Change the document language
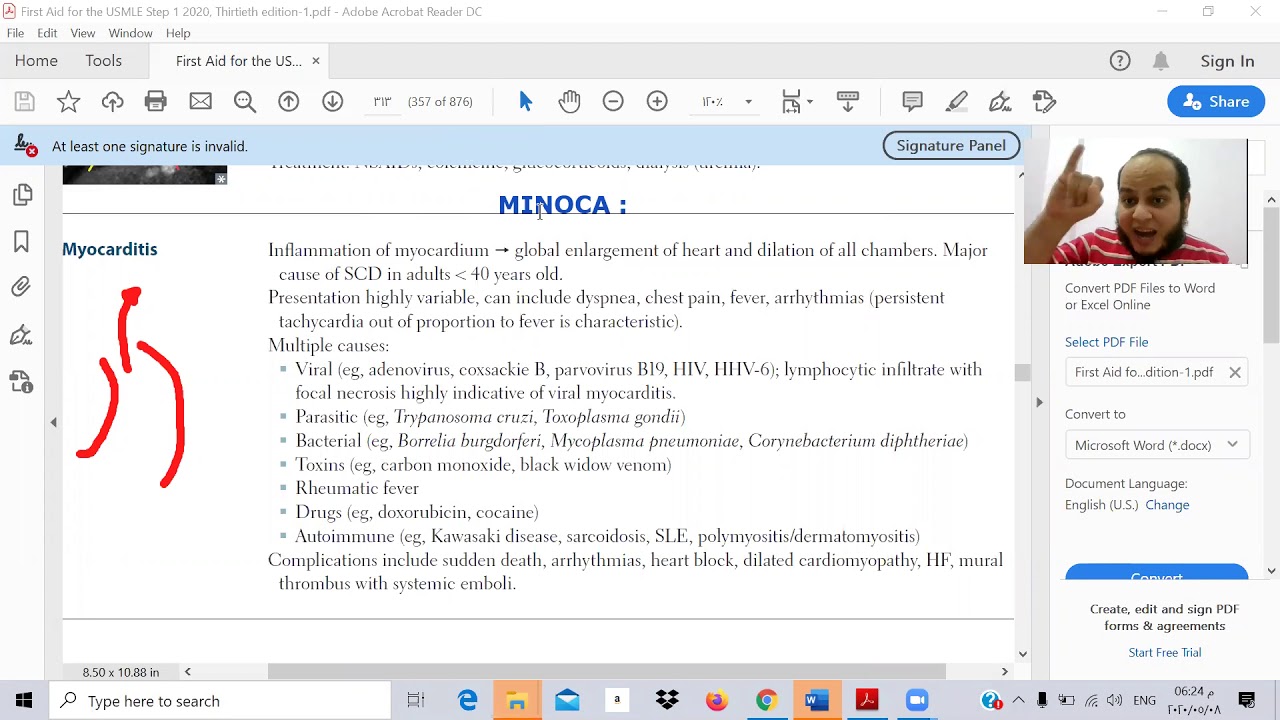Viewport: 1280px width, 720px height. pyautogui.click(x=1167, y=505)
